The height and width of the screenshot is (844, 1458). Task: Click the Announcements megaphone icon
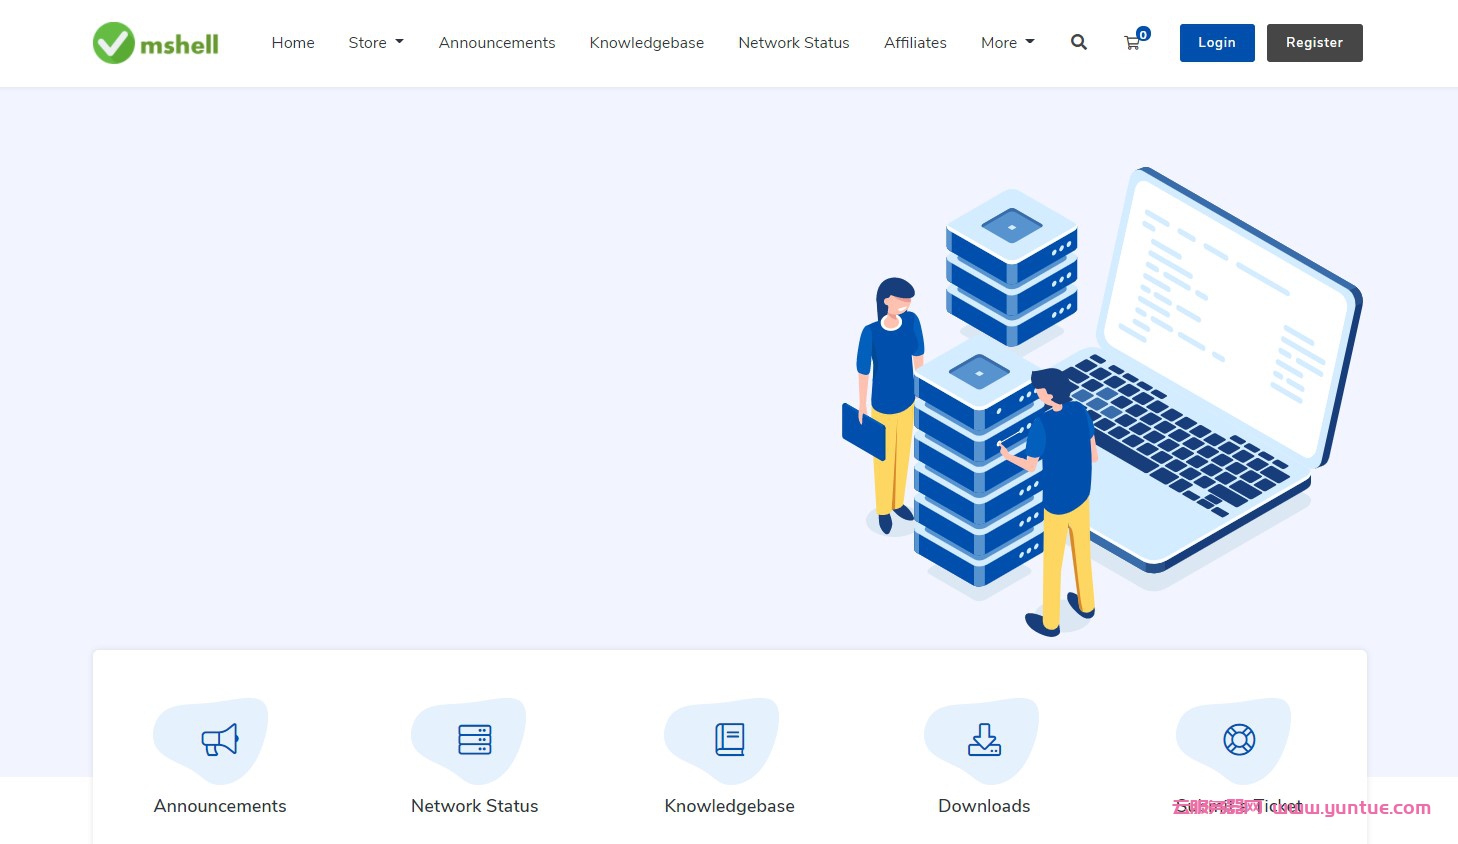[220, 740]
